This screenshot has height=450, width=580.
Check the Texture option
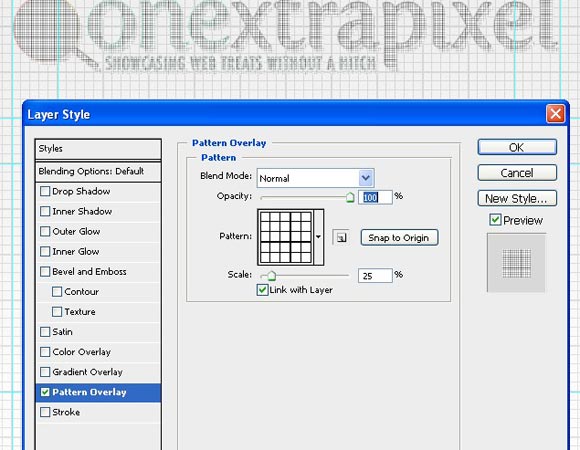click(x=57, y=312)
